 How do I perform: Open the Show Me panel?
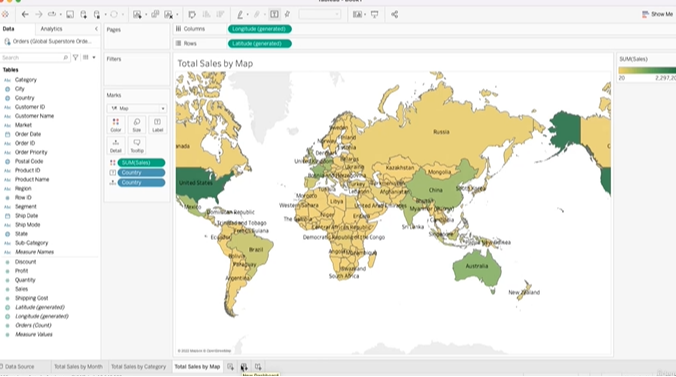coord(657,14)
